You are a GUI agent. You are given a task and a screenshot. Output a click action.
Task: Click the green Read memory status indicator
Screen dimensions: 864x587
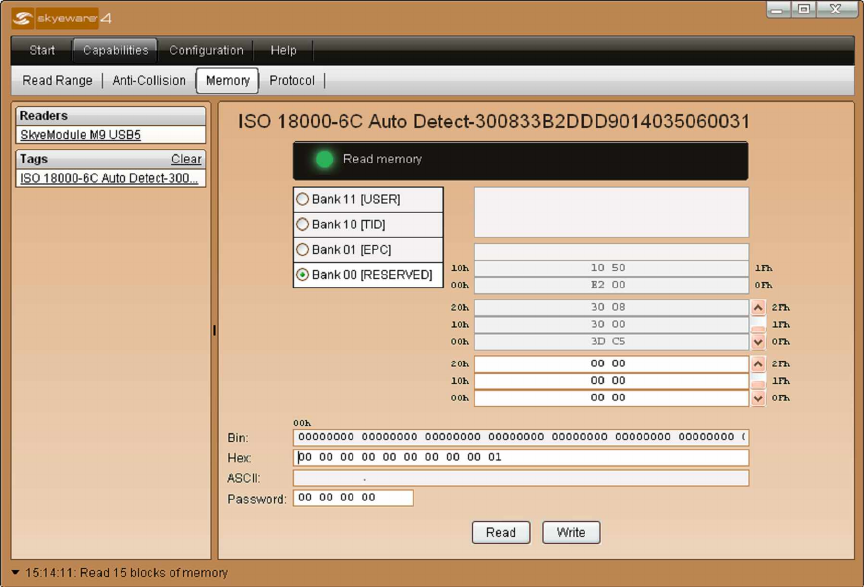[324, 159]
